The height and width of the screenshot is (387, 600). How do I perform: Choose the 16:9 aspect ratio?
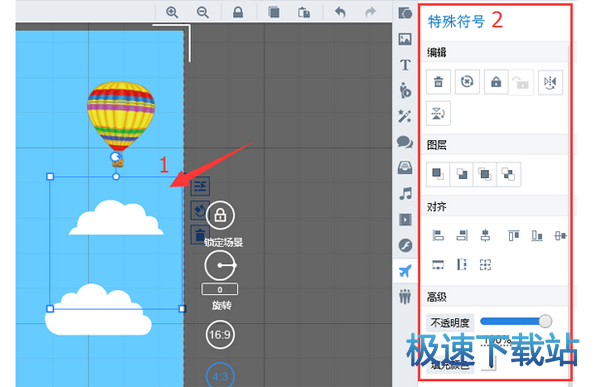click(x=220, y=335)
